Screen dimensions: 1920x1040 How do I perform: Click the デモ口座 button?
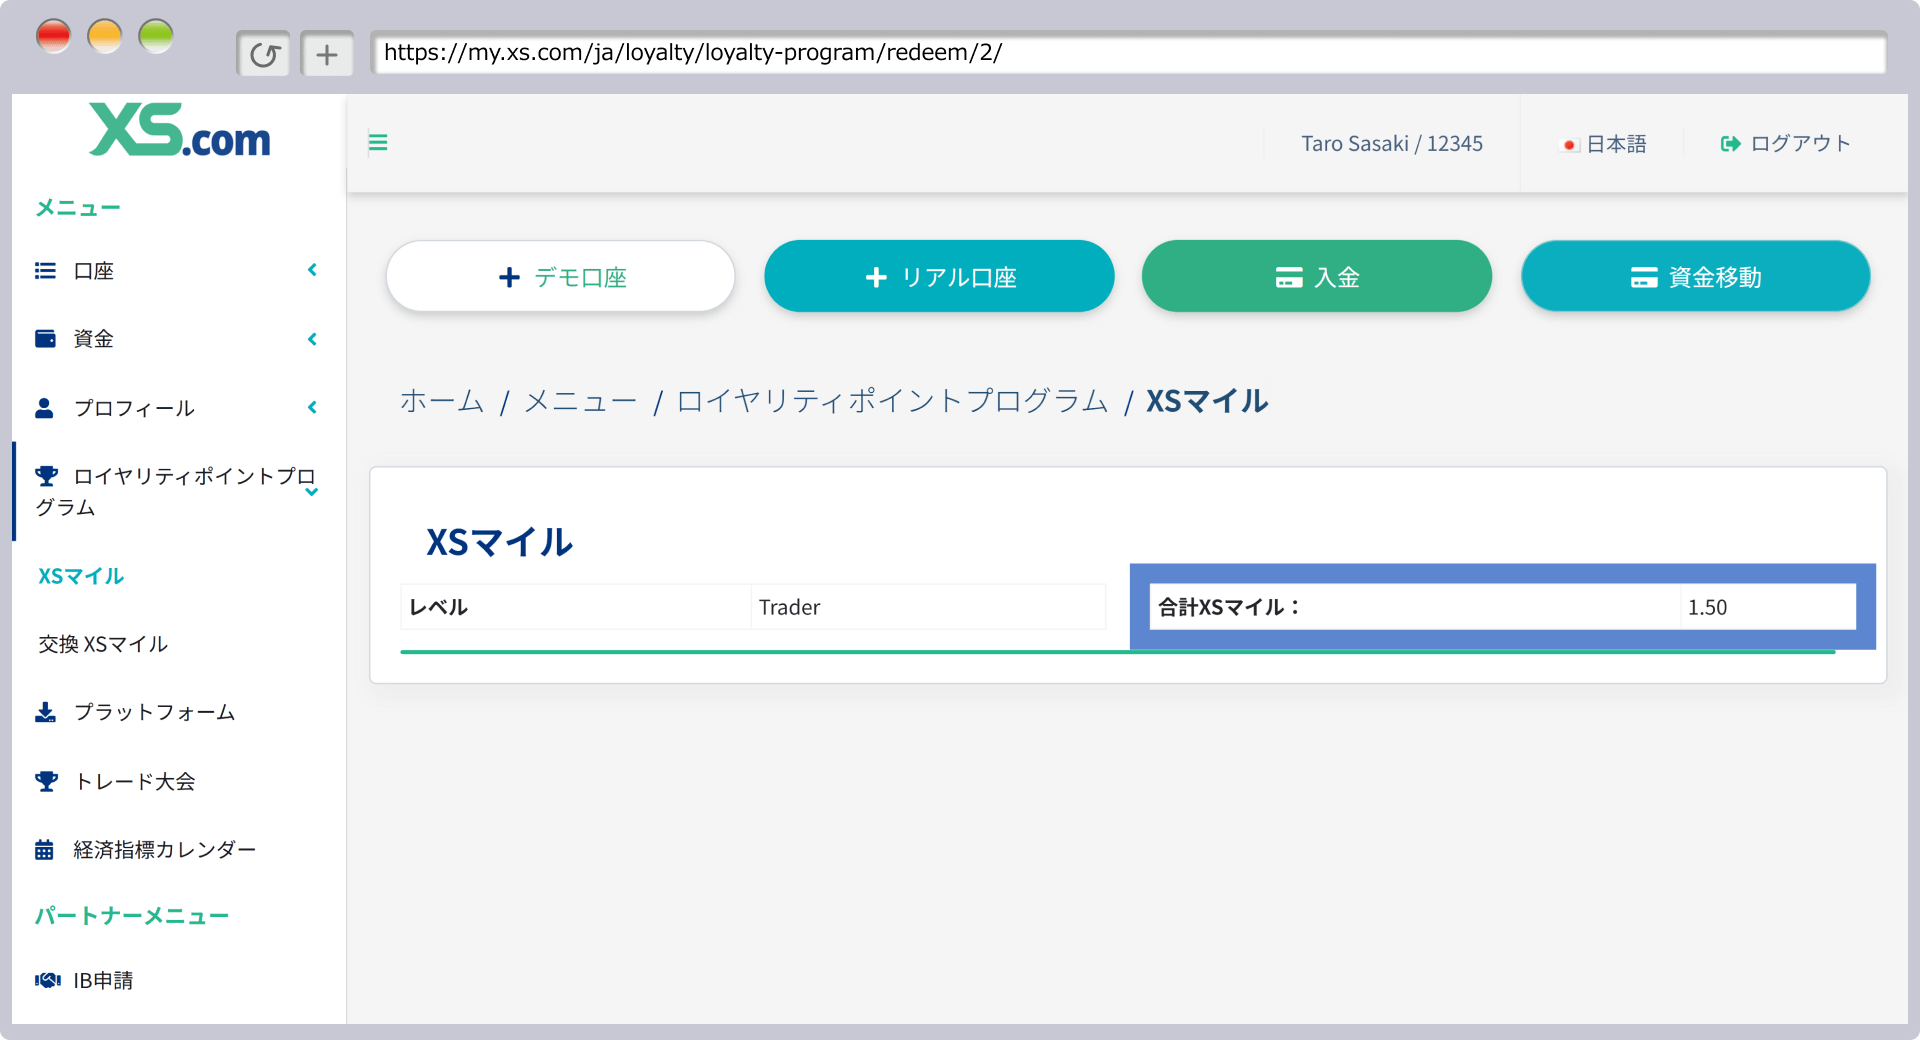tap(561, 277)
